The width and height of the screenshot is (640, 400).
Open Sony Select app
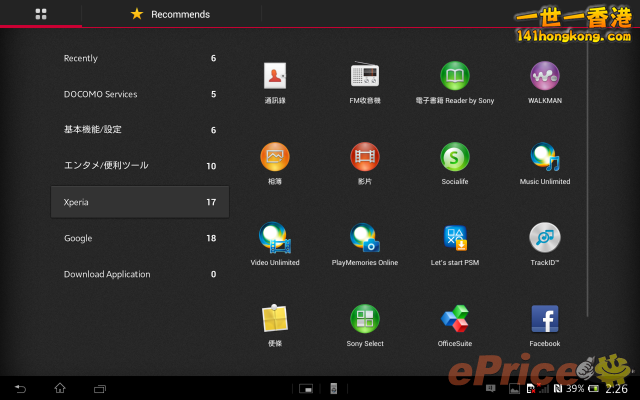click(x=364, y=319)
